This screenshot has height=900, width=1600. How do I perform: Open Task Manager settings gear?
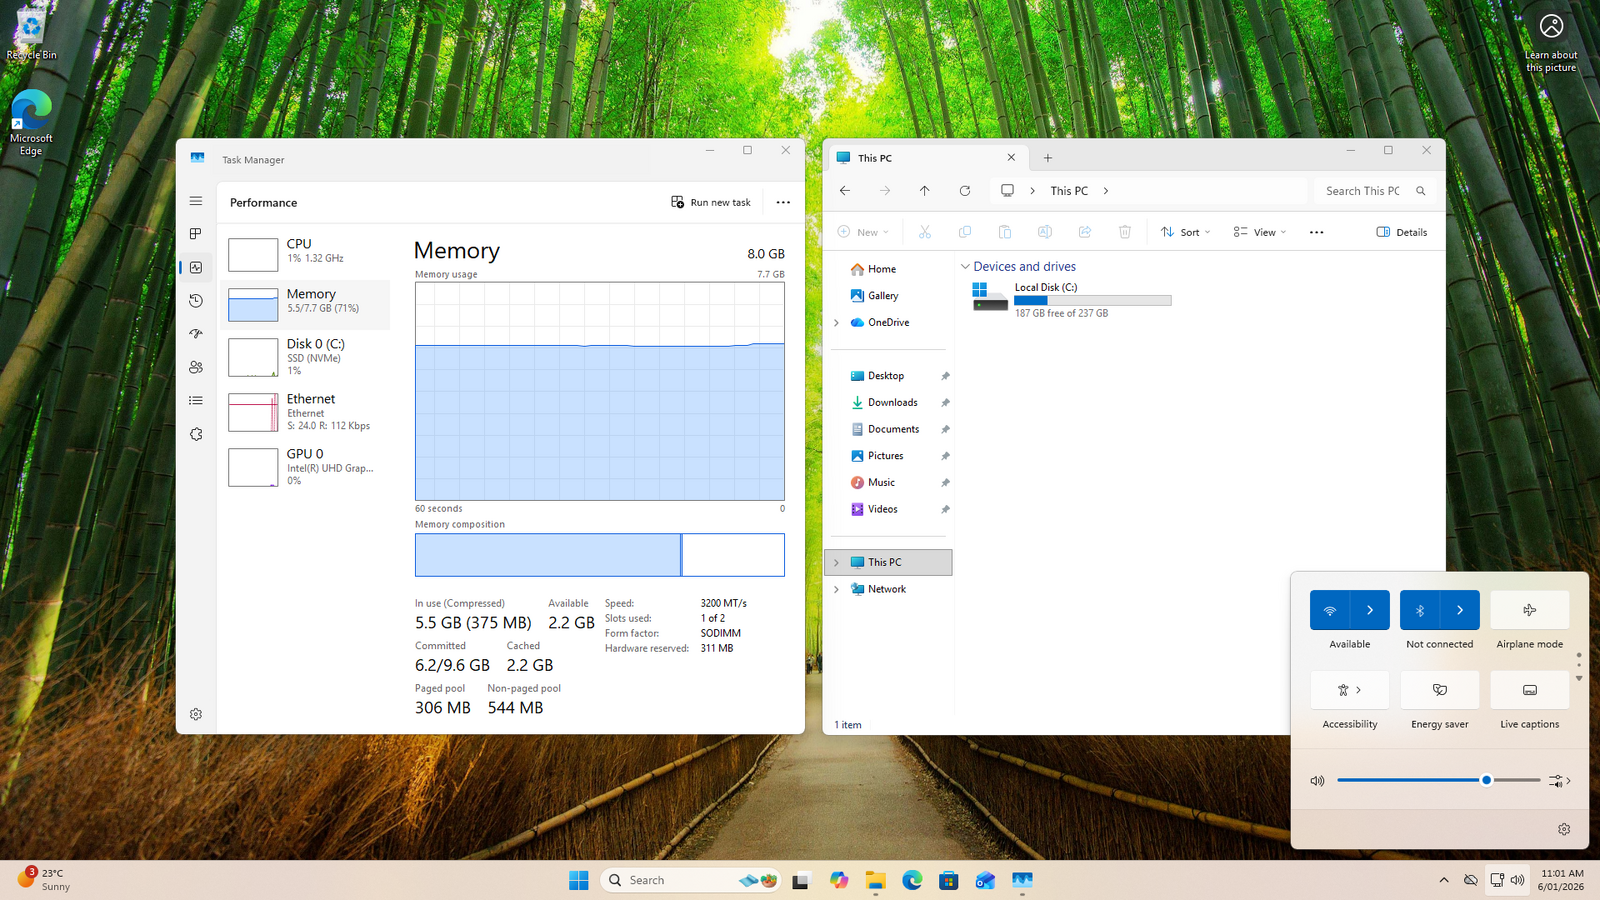pos(196,714)
